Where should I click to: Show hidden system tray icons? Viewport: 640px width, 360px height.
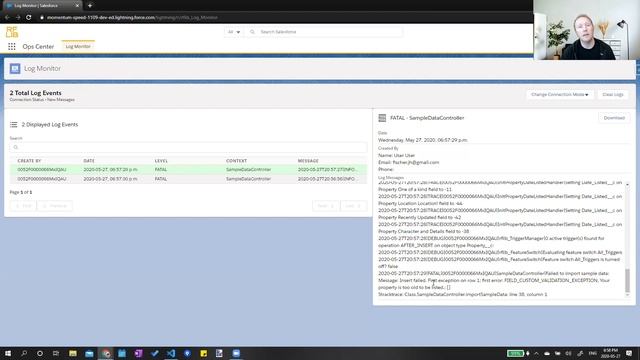537,353
